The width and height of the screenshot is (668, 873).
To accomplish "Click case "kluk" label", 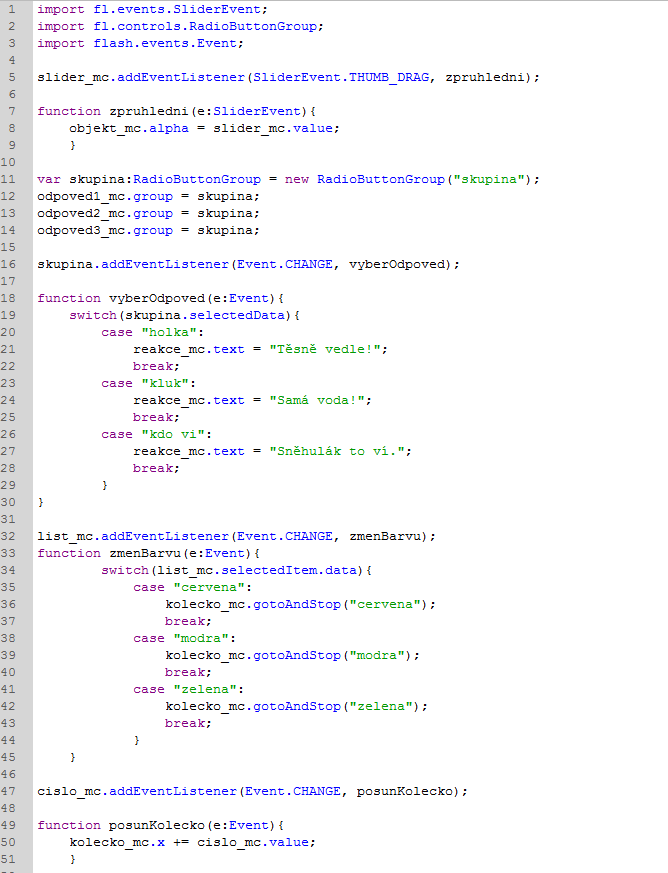I will [149, 384].
